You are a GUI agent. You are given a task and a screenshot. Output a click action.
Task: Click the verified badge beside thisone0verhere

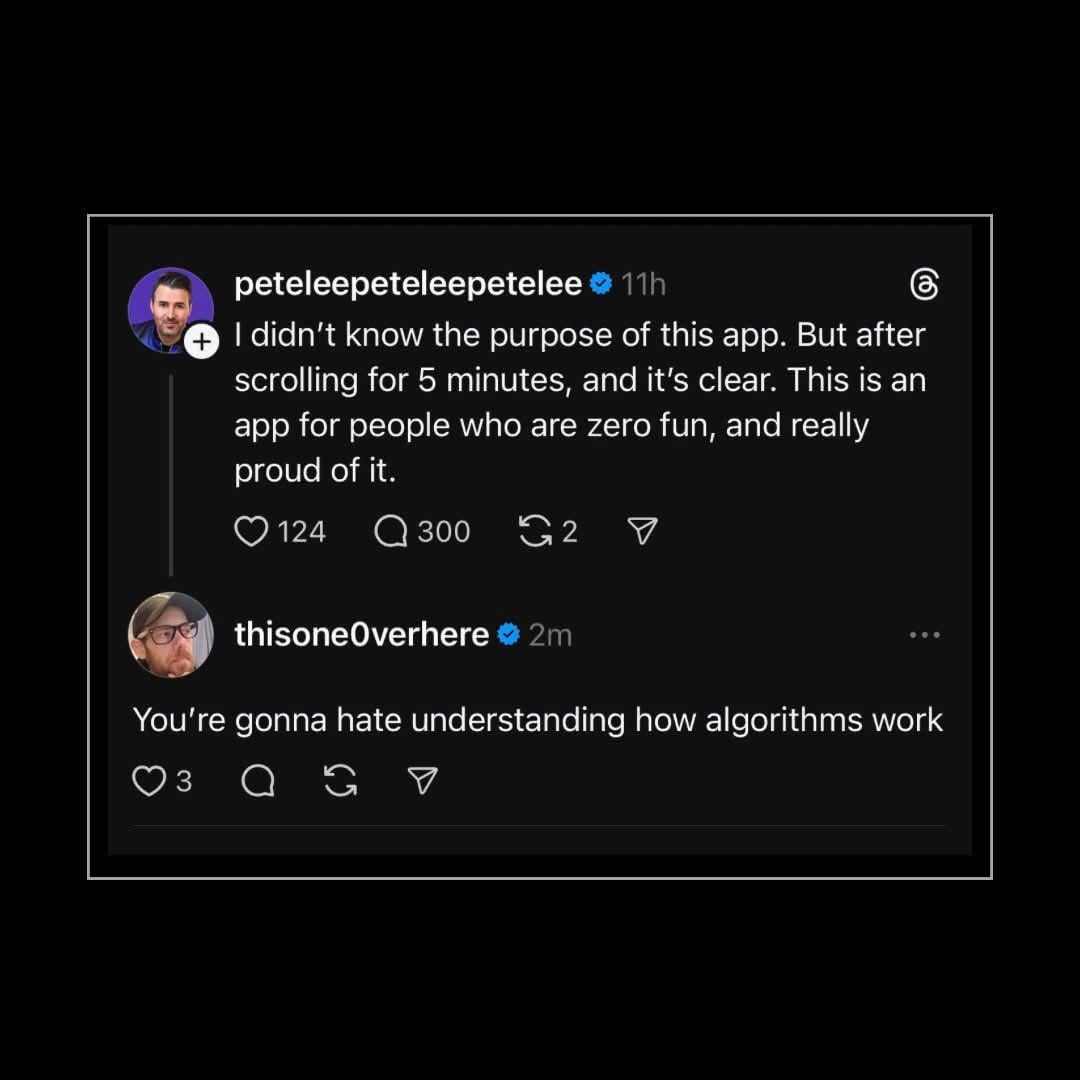coord(508,635)
